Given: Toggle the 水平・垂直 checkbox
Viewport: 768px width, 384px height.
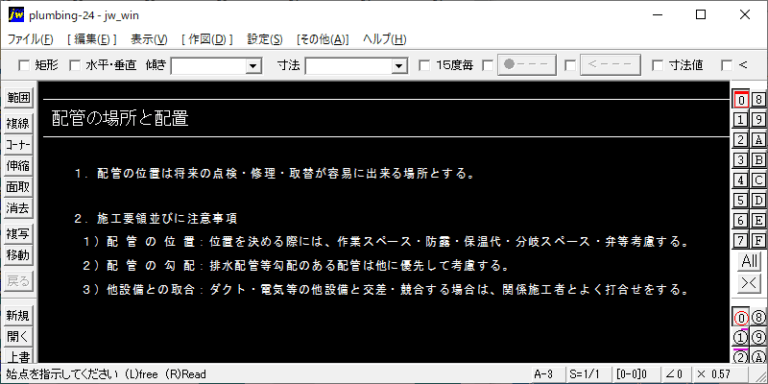Looking at the screenshot, I should (74, 65).
